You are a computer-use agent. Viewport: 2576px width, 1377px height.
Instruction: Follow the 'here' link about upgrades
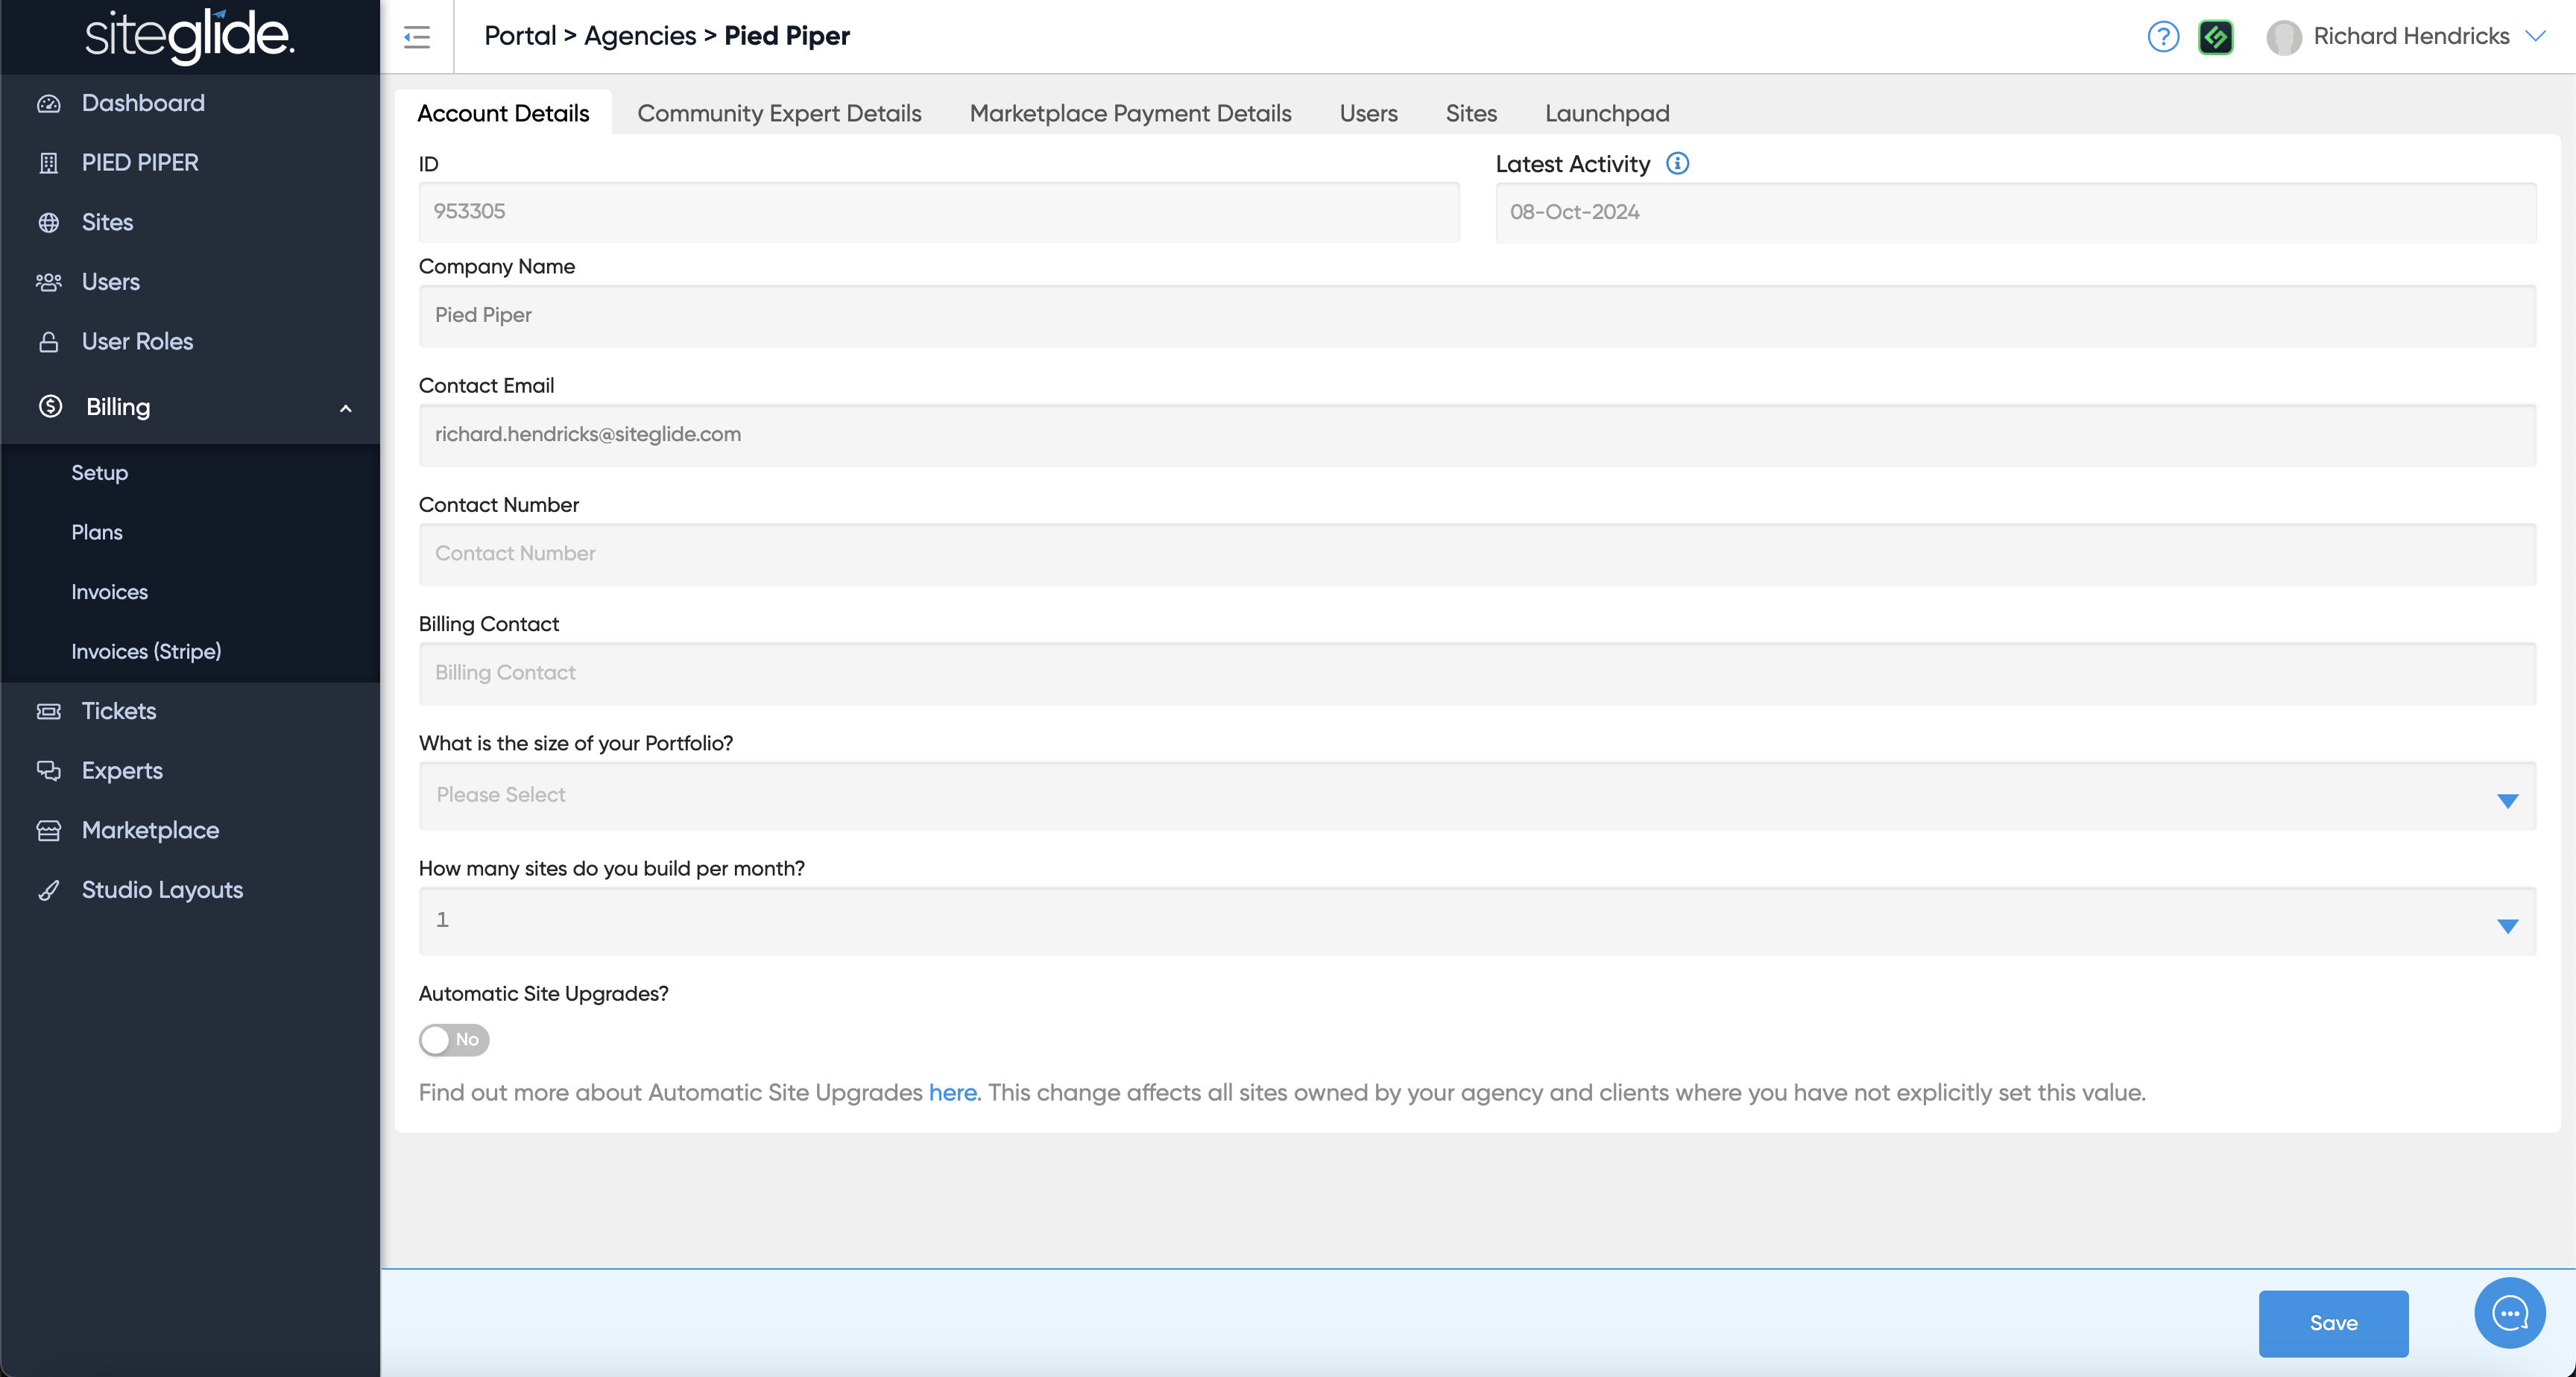(x=952, y=1093)
